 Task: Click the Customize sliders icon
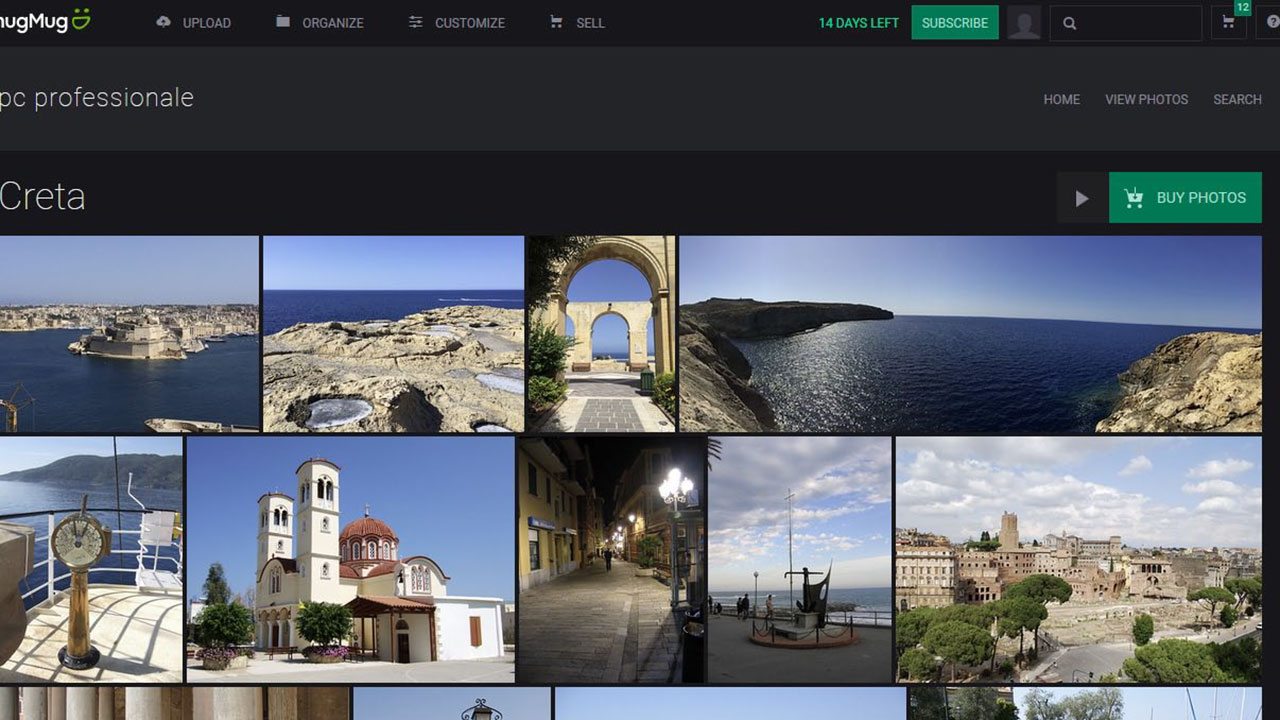click(x=416, y=22)
